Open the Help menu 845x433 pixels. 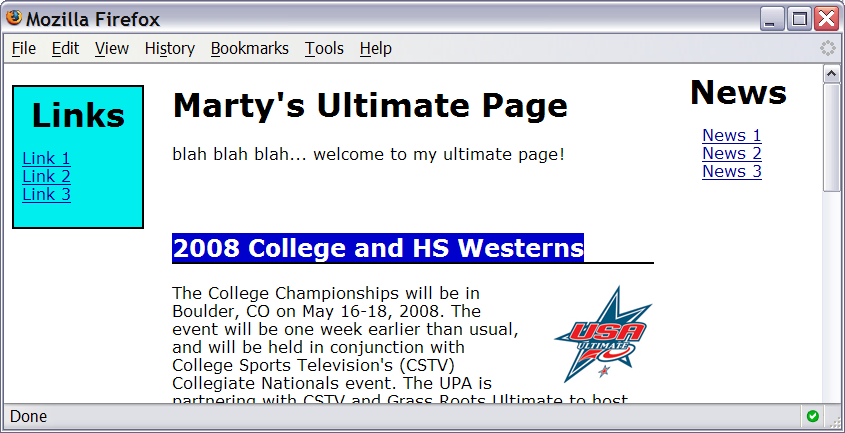[375, 48]
